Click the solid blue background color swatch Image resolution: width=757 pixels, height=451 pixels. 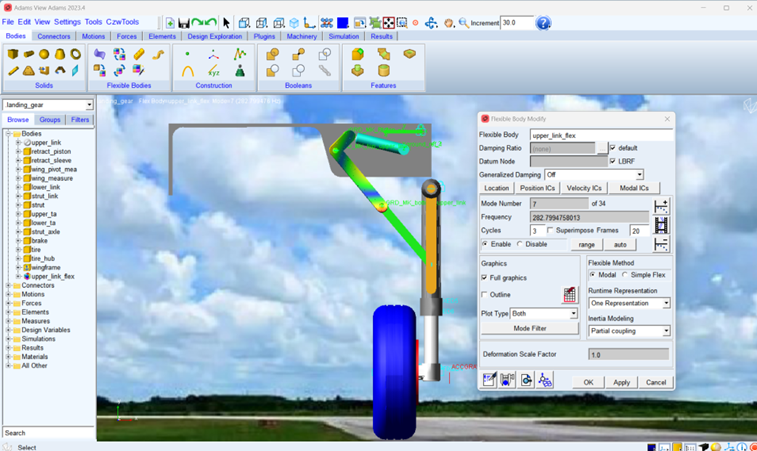pyautogui.click(x=342, y=22)
